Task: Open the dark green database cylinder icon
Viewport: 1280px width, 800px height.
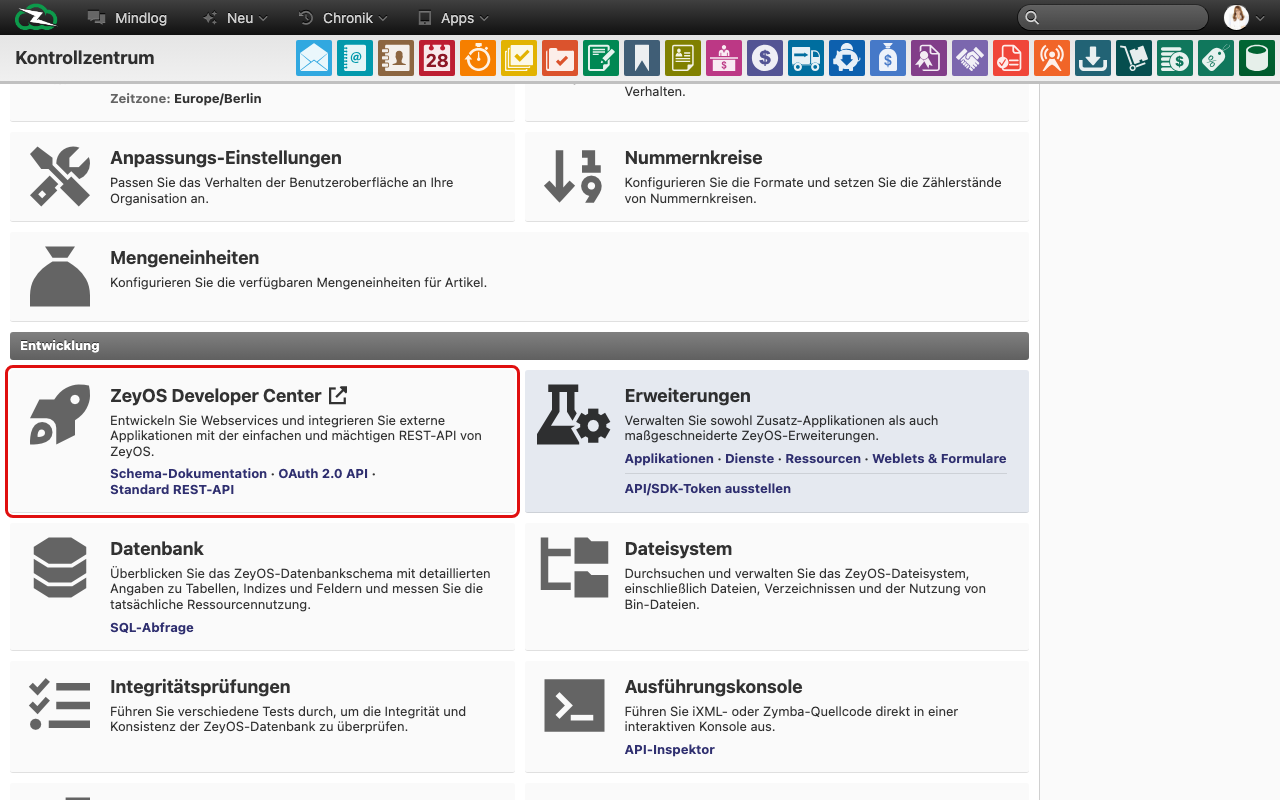Action: (x=1257, y=58)
